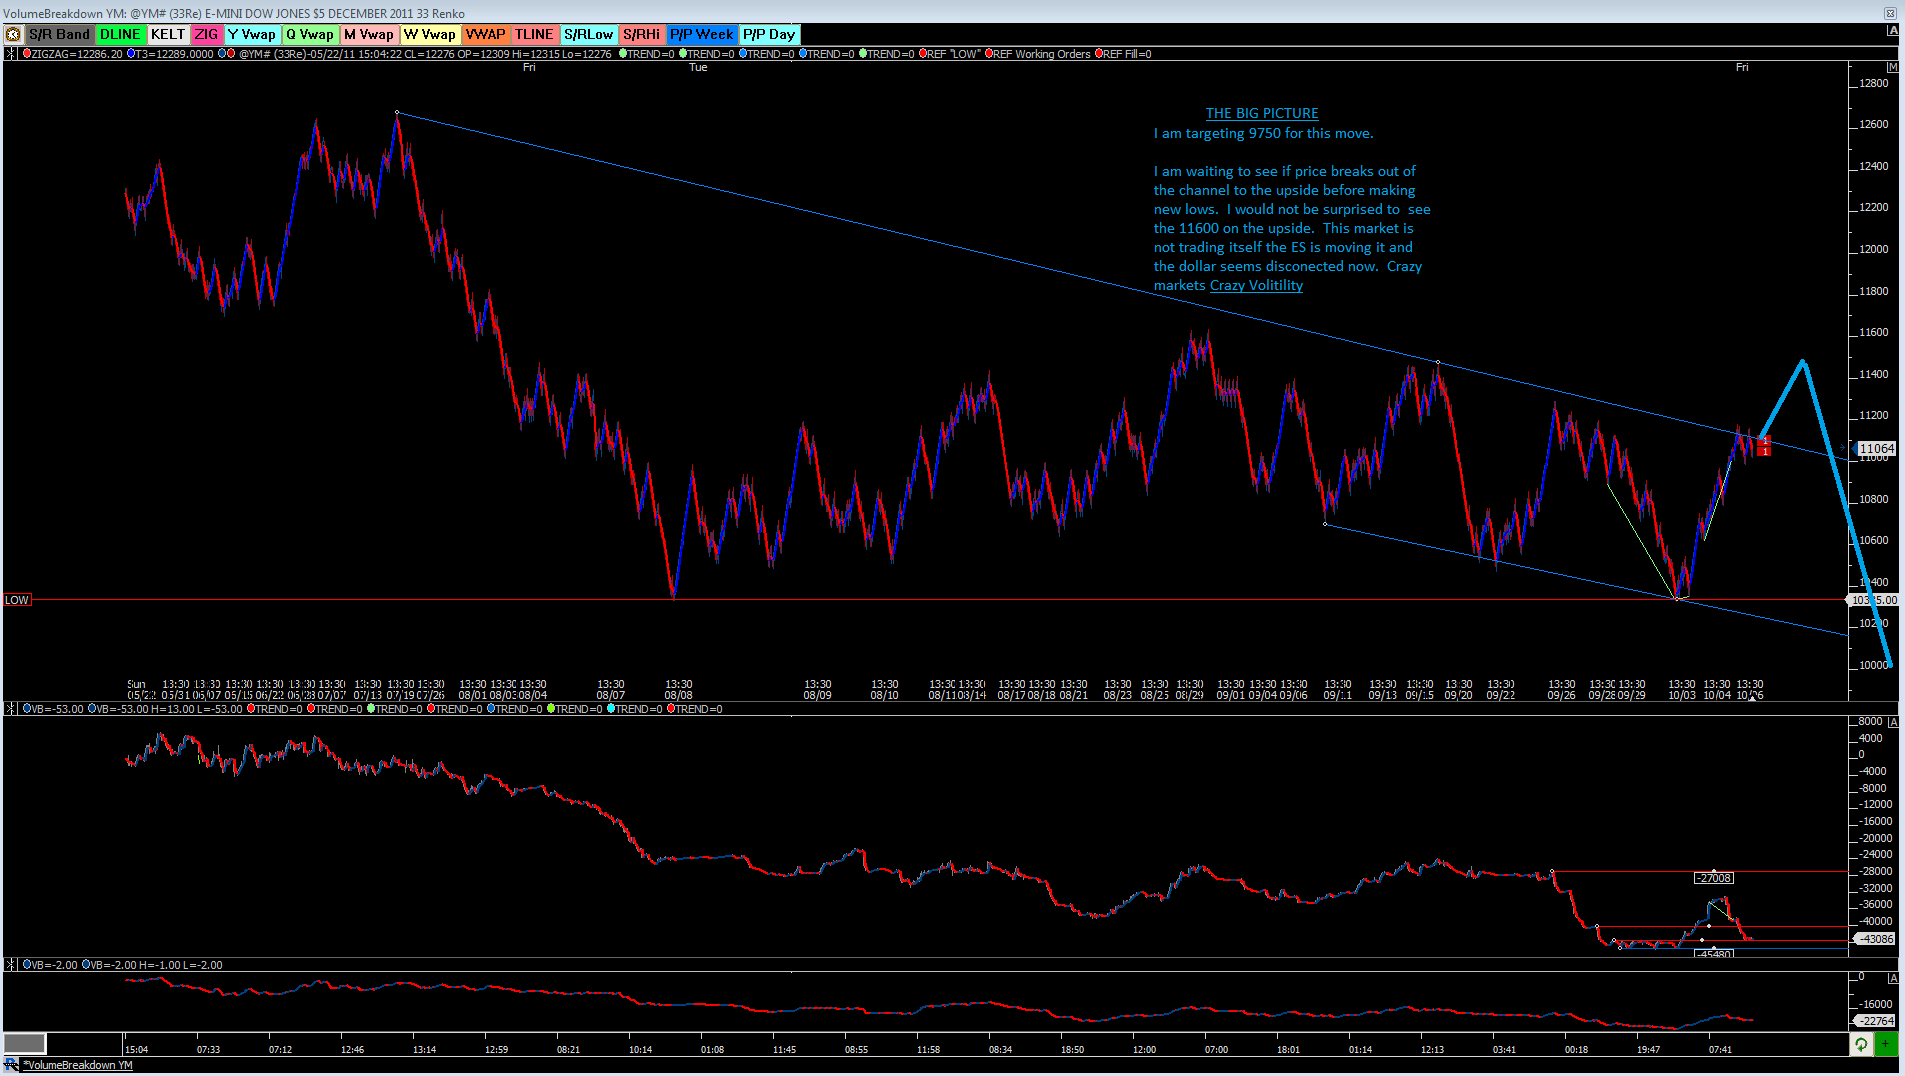Screen dimensions: 1905x1076
Task: Click the 10000 price scale label
Action: click(x=1874, y=665)
